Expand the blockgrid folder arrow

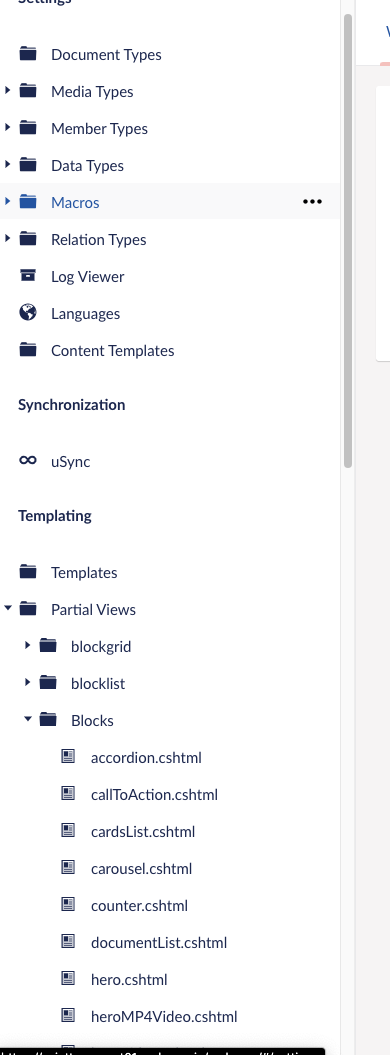coord(28,645)
